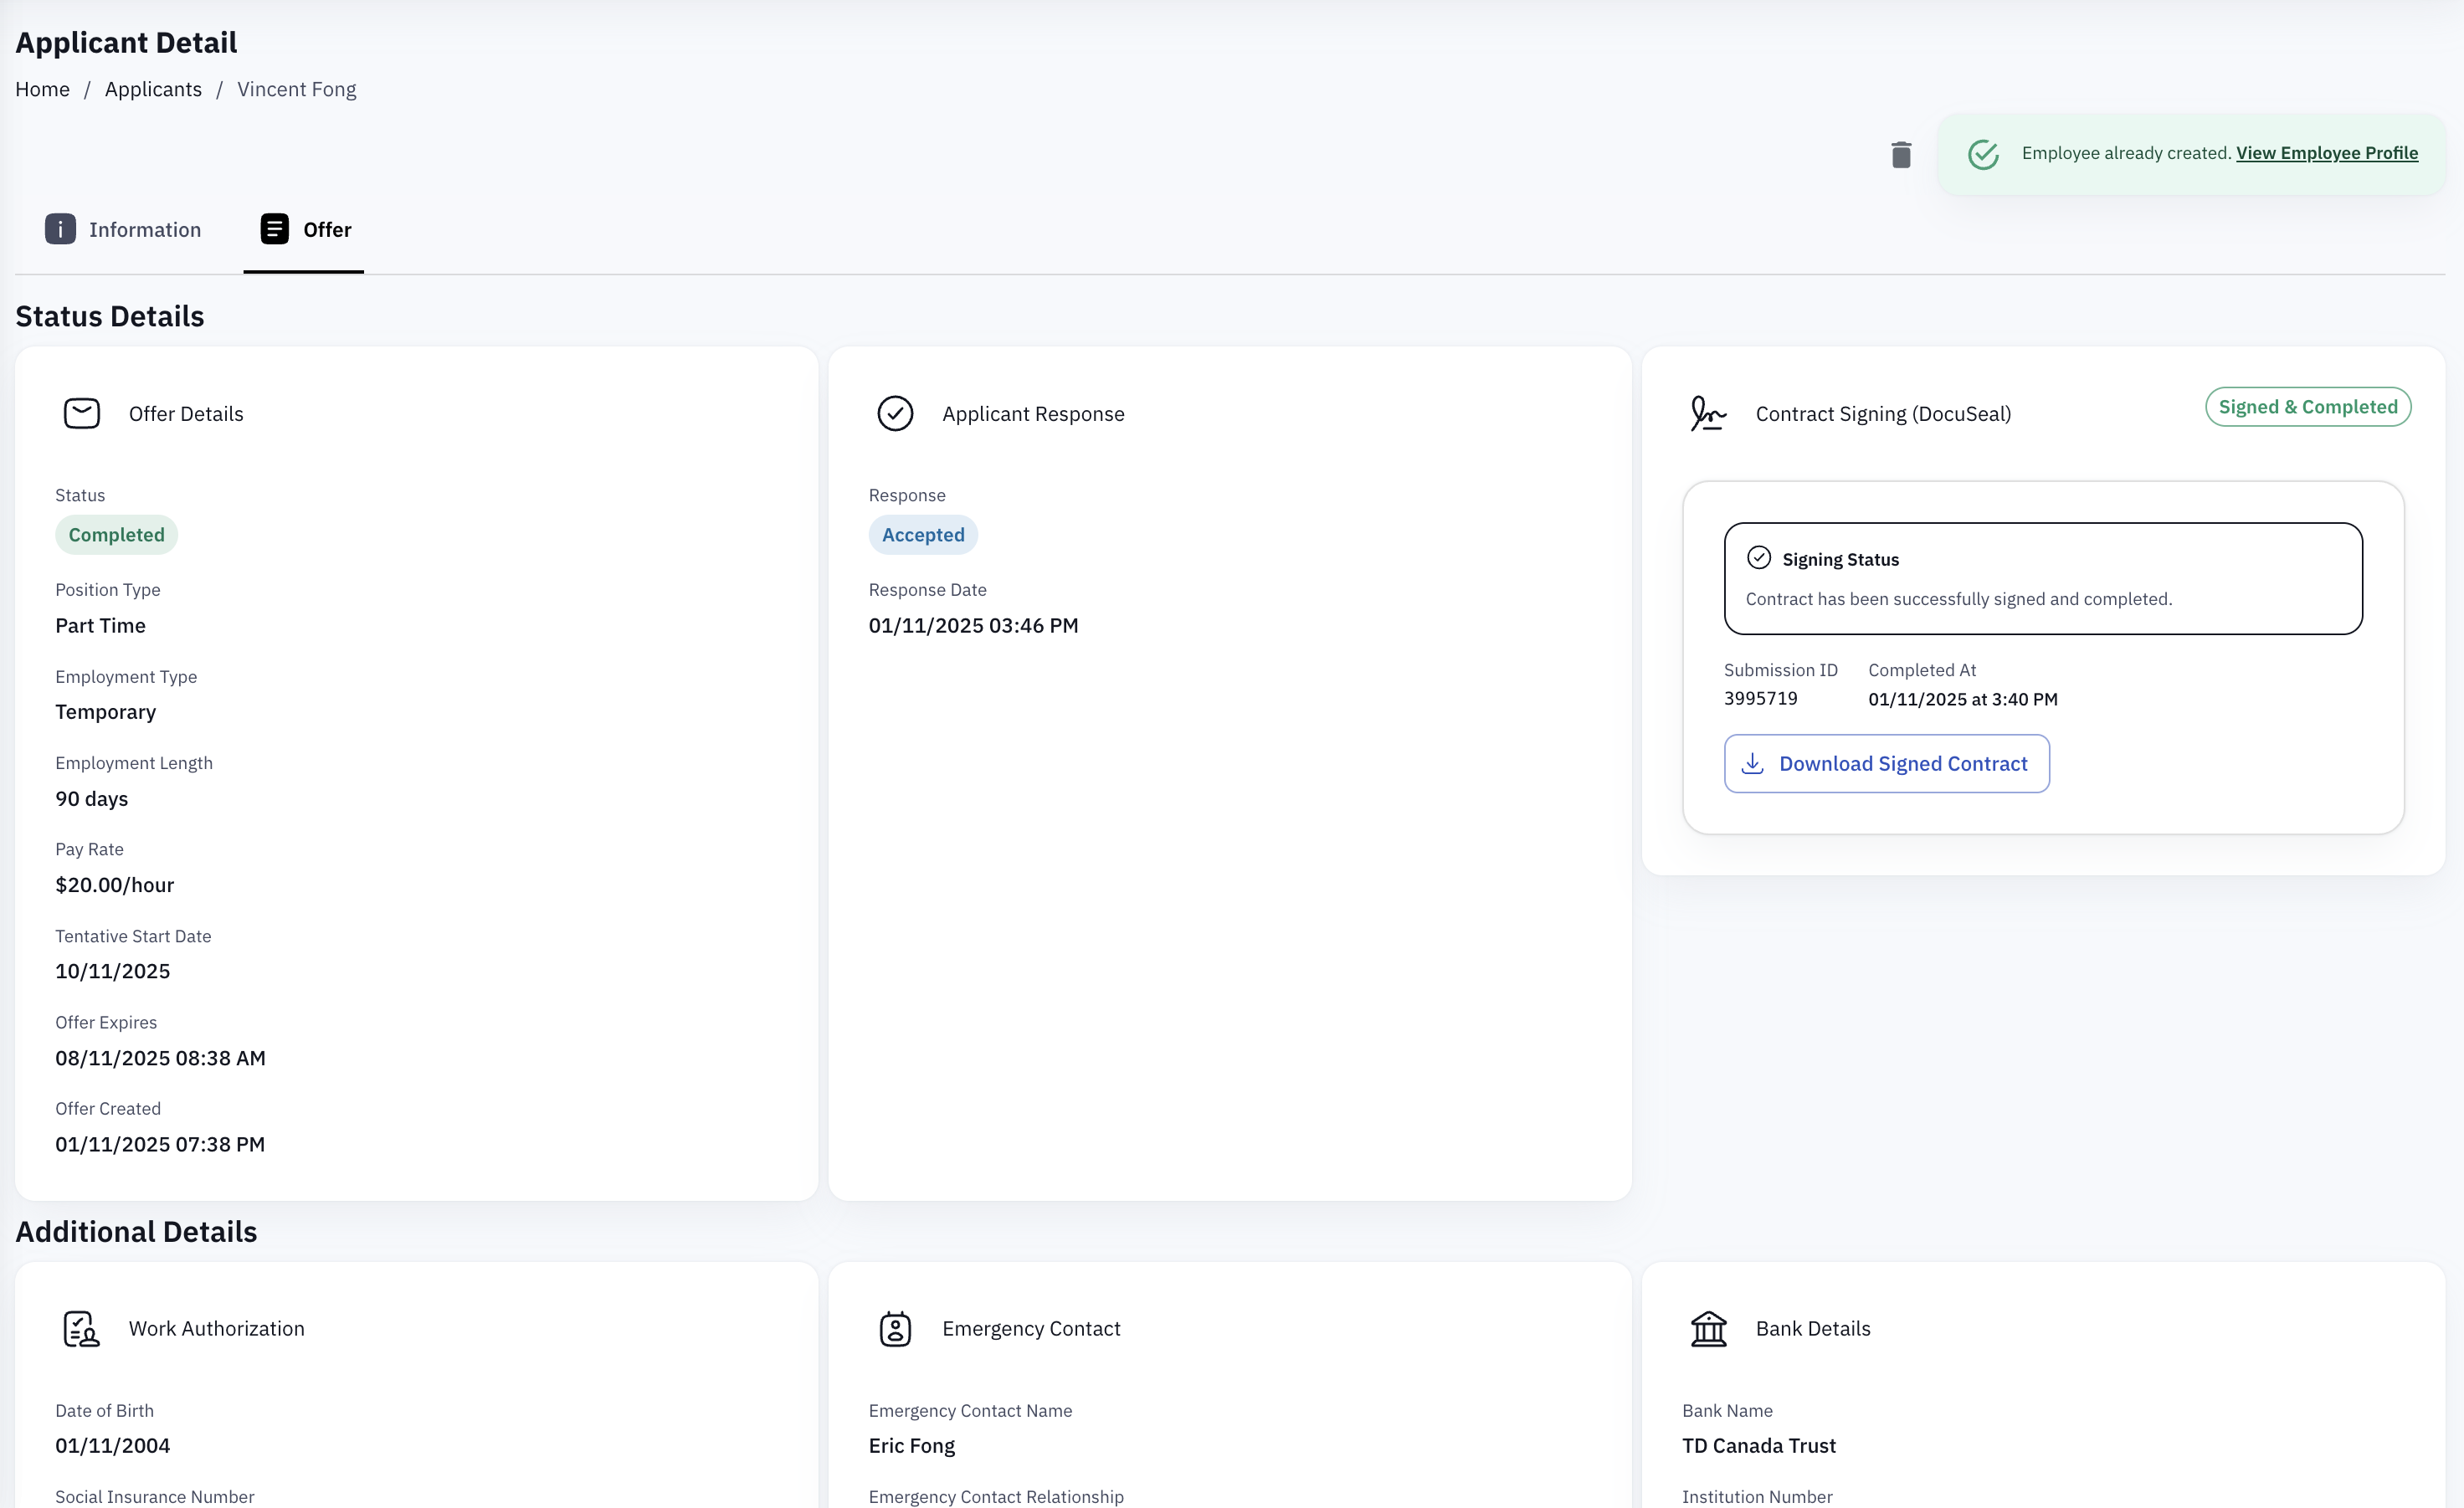Click the Completed At 01/11/2025 at 3:40 PM
The width and height of the screenshot is (2464, 1508).
(1962, 699)
